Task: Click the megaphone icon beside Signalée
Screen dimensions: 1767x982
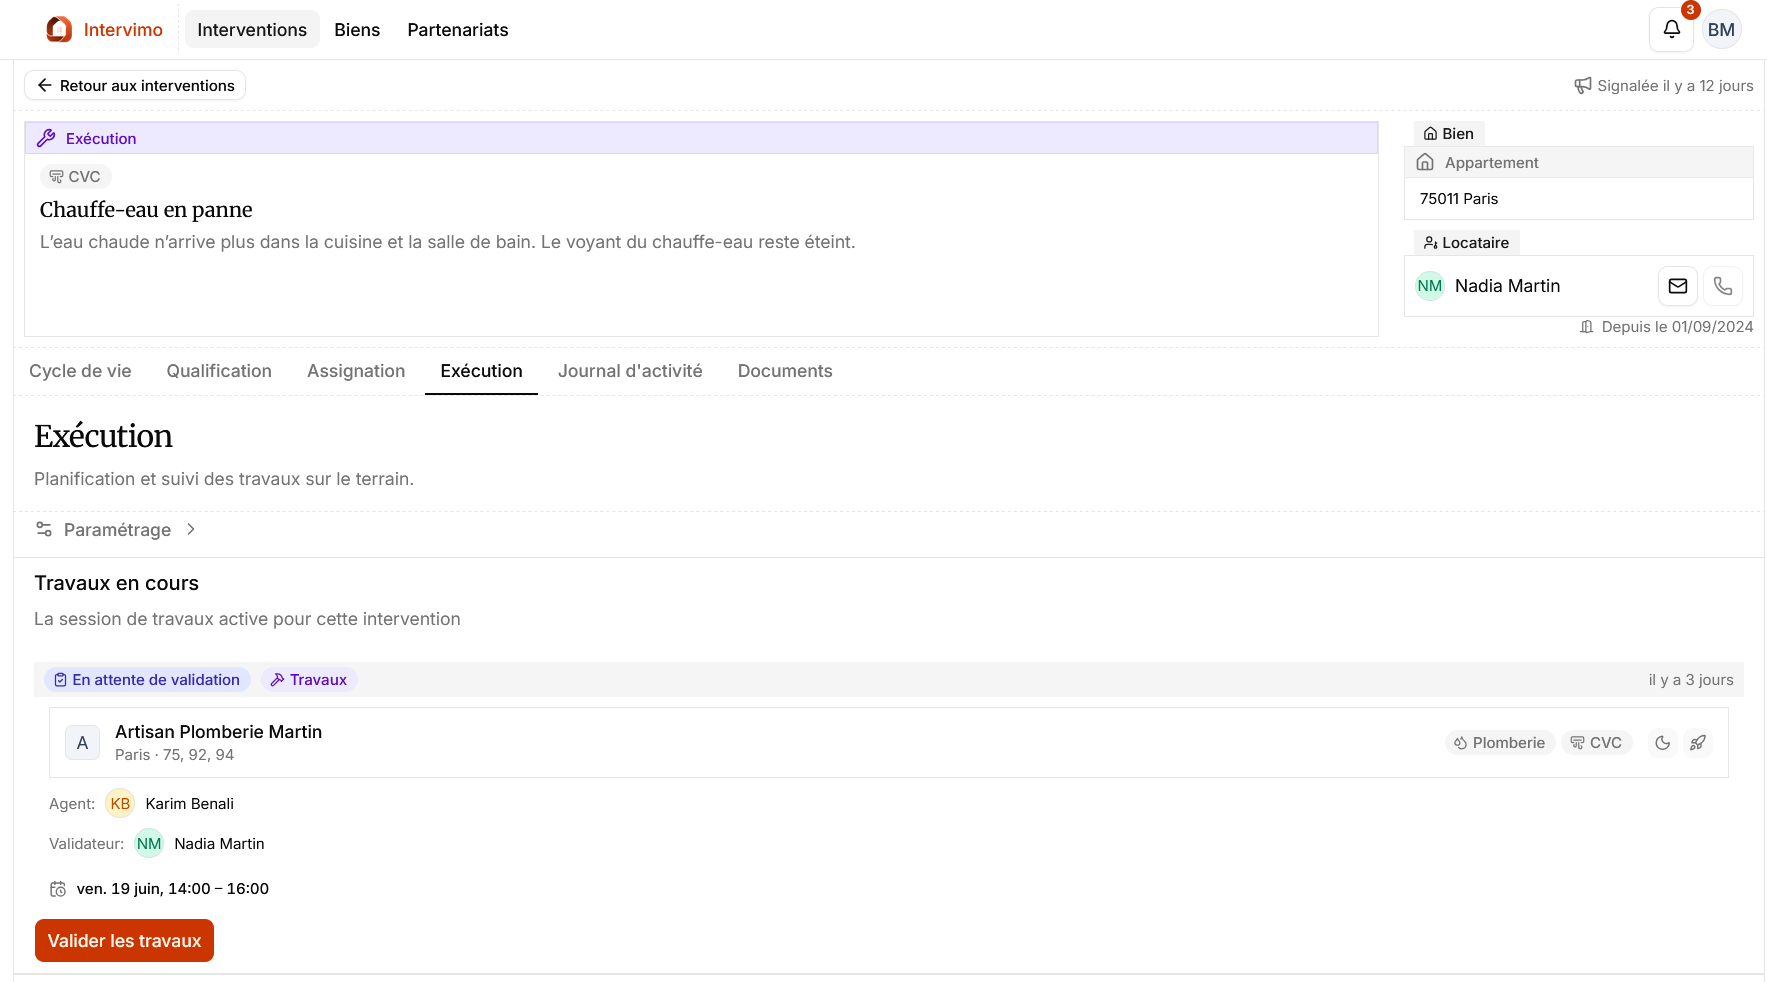Action: pyautogui.click(x=1583, y=86)
